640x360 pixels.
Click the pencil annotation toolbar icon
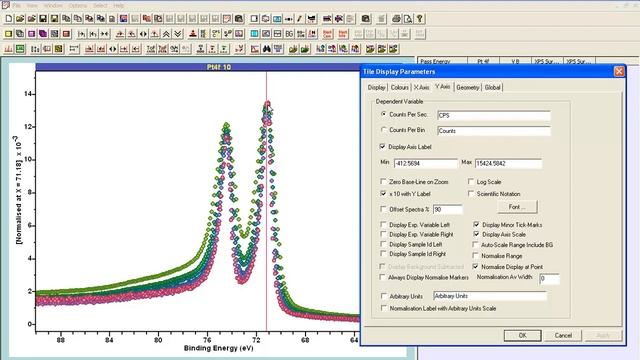(300, 19)
